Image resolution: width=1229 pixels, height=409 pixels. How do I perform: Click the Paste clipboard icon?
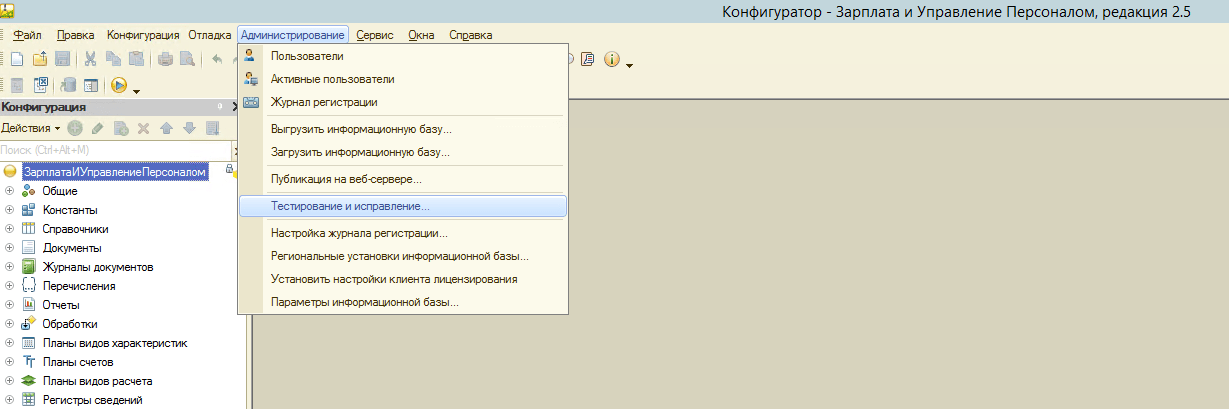pos(136,60)
